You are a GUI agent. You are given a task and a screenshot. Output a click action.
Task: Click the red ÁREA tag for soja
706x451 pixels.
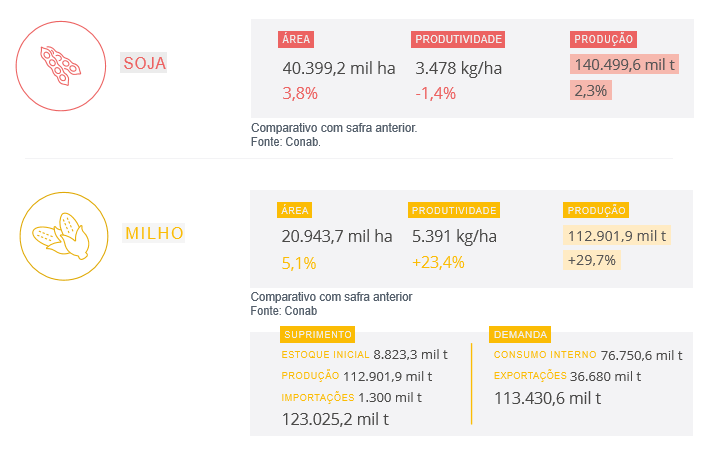tap(296, 39)
